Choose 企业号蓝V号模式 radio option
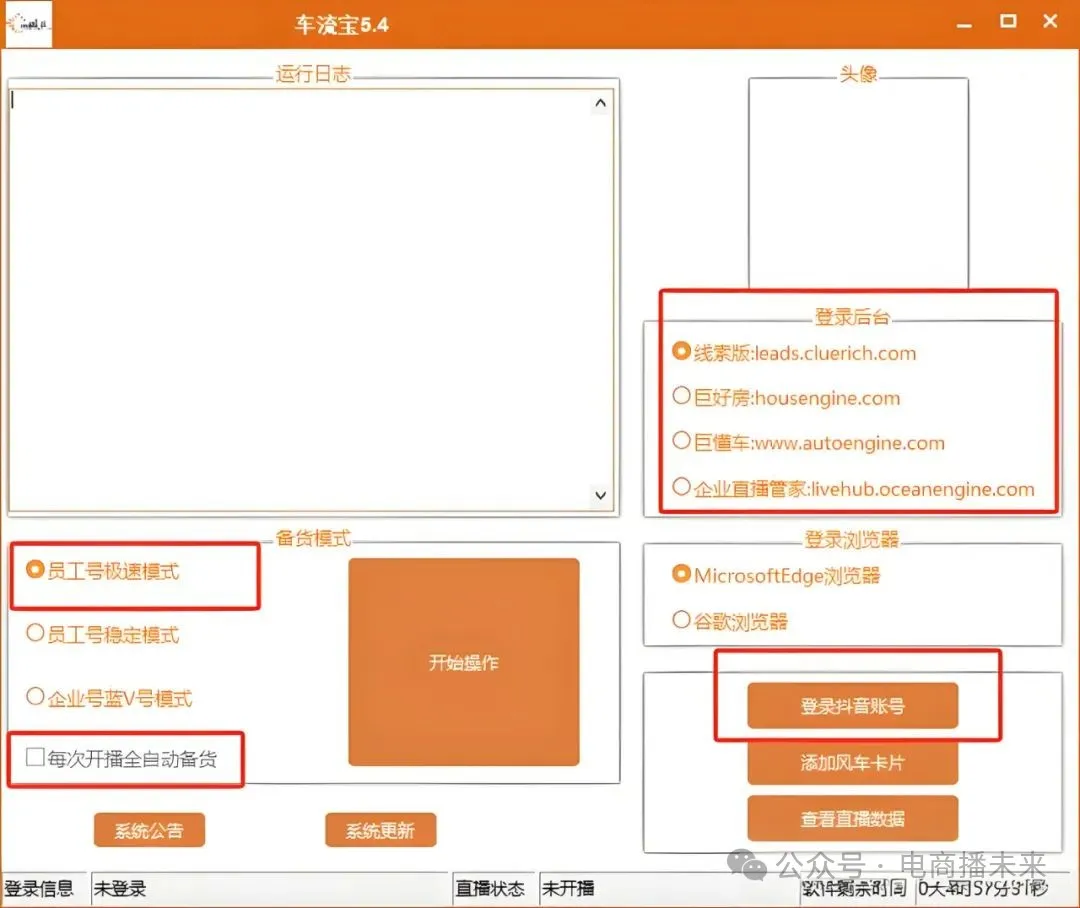 coord(36,697)
